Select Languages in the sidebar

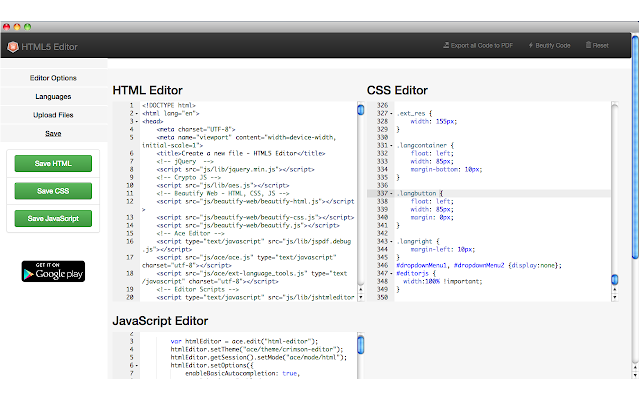pos(53,97)
